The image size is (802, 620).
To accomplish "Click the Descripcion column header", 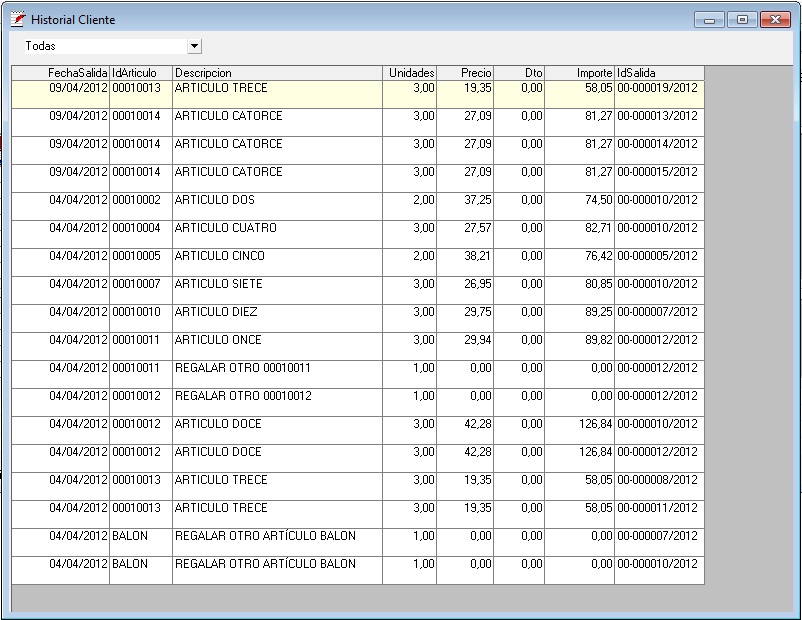I will (277, 73).
